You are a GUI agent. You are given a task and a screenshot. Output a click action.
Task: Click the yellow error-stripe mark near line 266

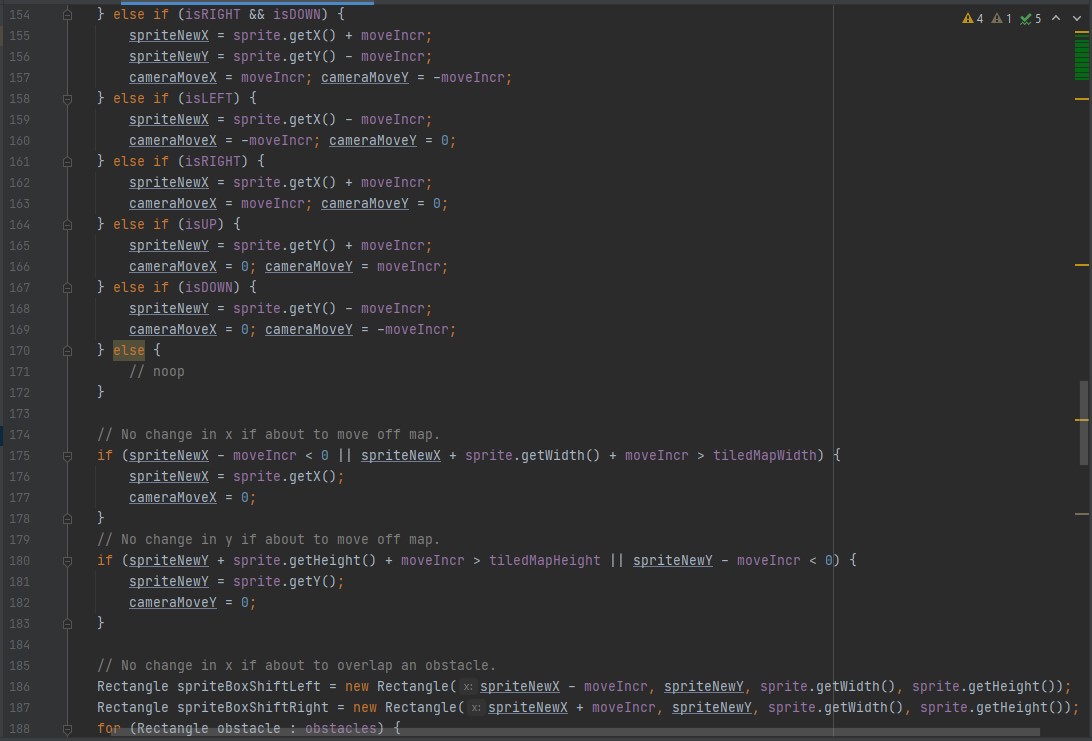(x=1083, y=266)
